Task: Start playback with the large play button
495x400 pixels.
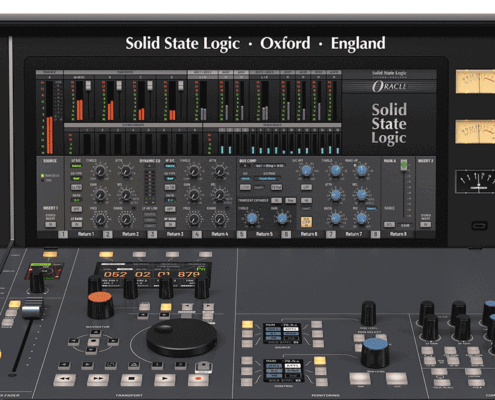Action: pos(165,379)
